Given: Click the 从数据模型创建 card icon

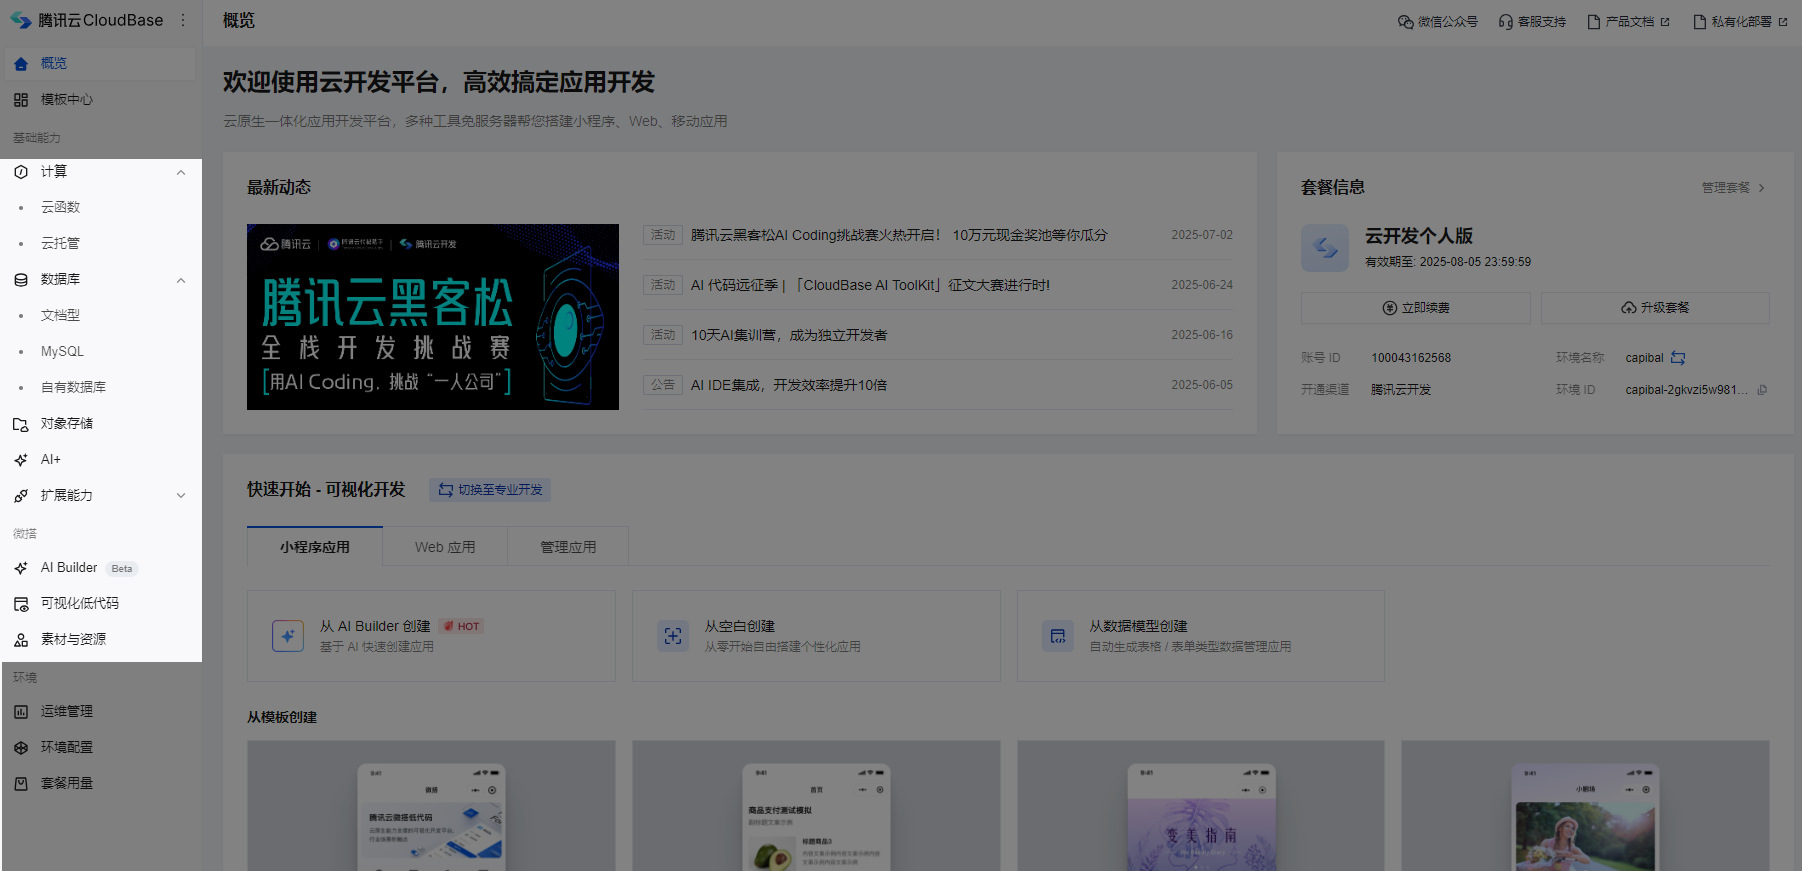Looking at the screenshot, I should [1058, 635].
